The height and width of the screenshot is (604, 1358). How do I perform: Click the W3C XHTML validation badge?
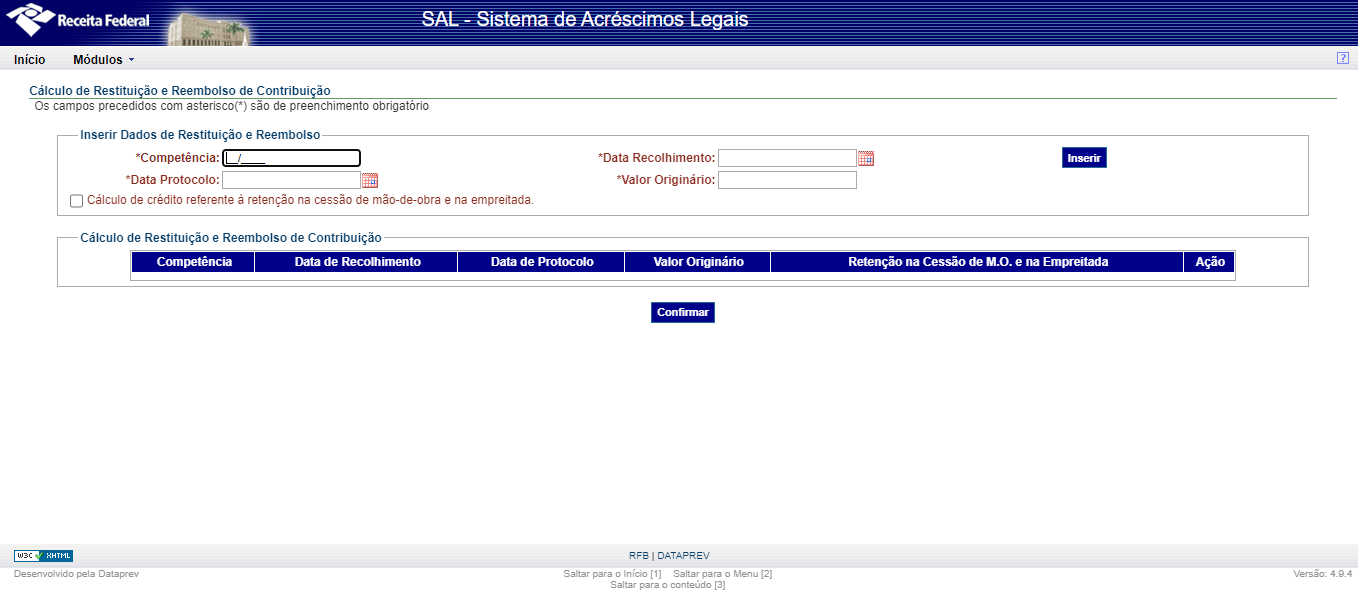click(43, 556)
